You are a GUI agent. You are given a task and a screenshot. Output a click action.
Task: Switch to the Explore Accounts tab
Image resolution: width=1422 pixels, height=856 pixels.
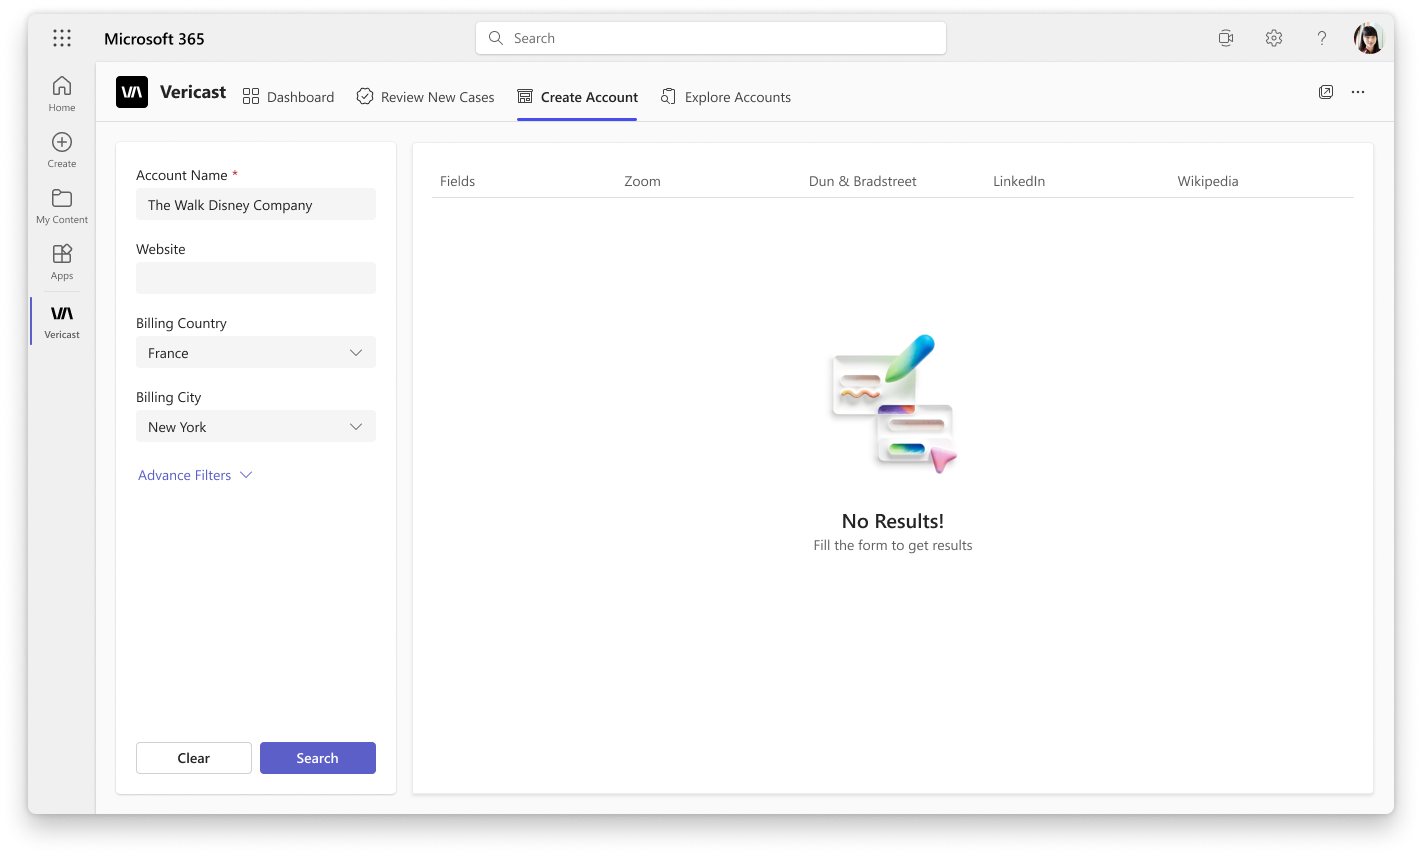tap(726, 97)
